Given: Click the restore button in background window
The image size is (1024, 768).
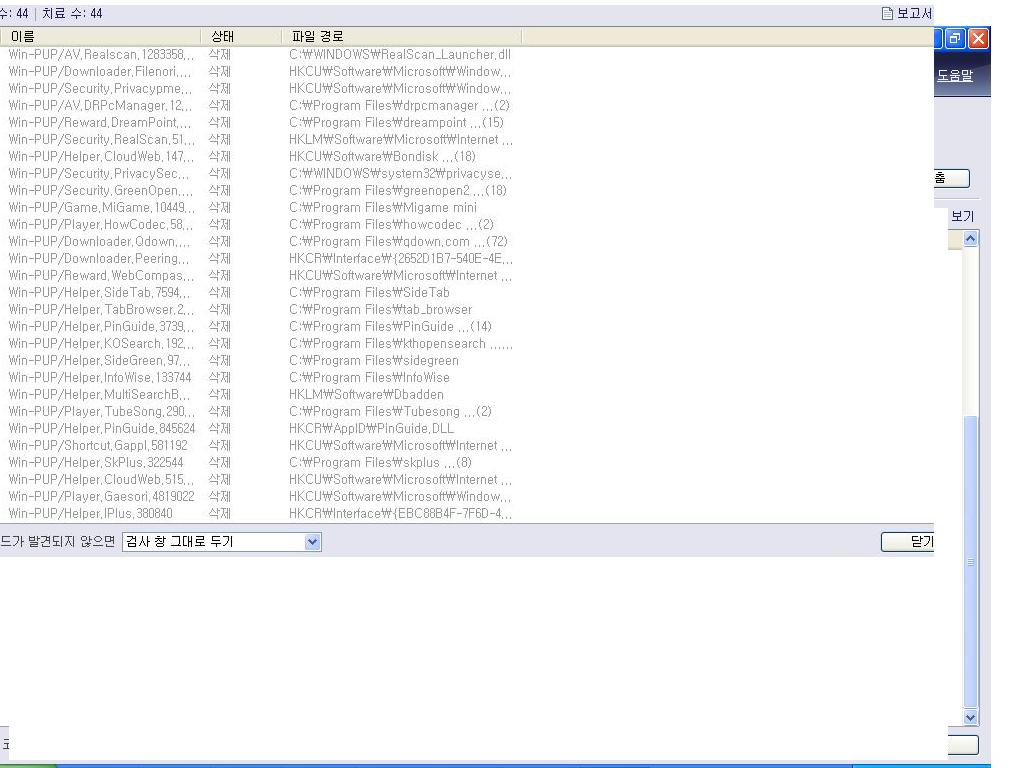Looking at the screenshot, I should click(x=954, y=39).
